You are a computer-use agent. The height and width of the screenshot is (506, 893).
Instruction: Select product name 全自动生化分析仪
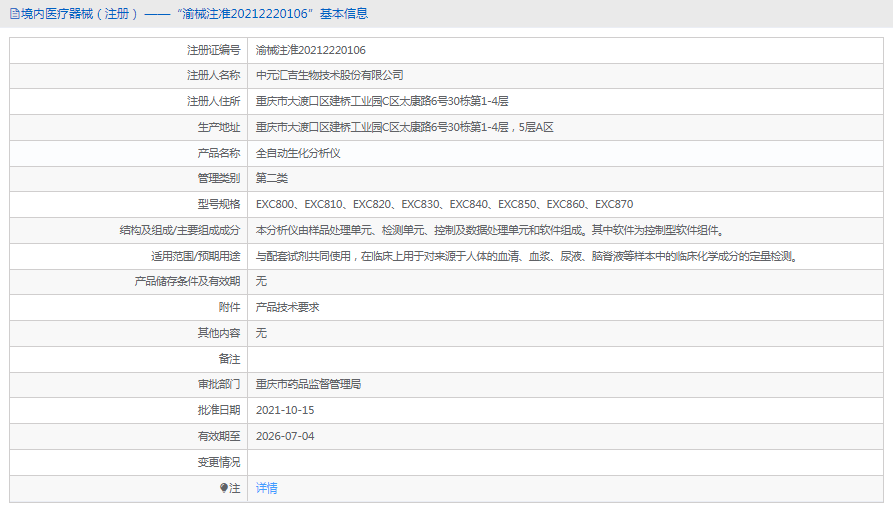coord(298,153)
